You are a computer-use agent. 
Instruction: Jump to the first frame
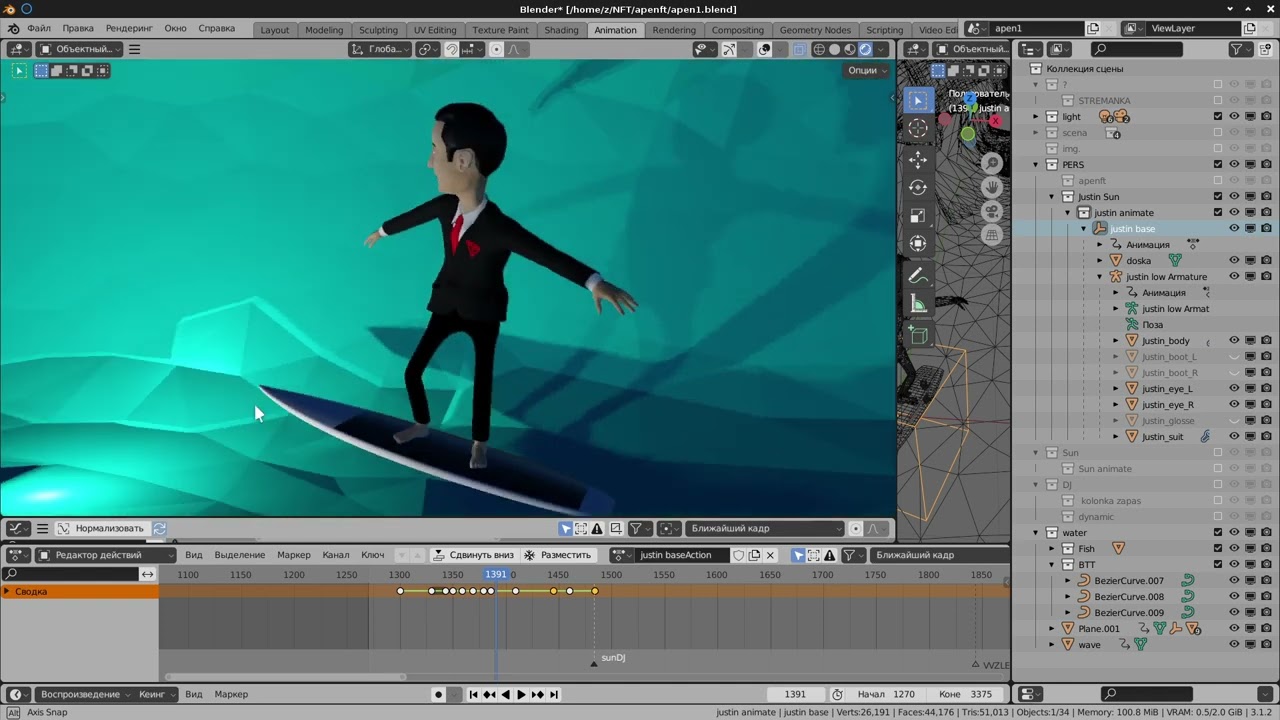tap(474, 694)
